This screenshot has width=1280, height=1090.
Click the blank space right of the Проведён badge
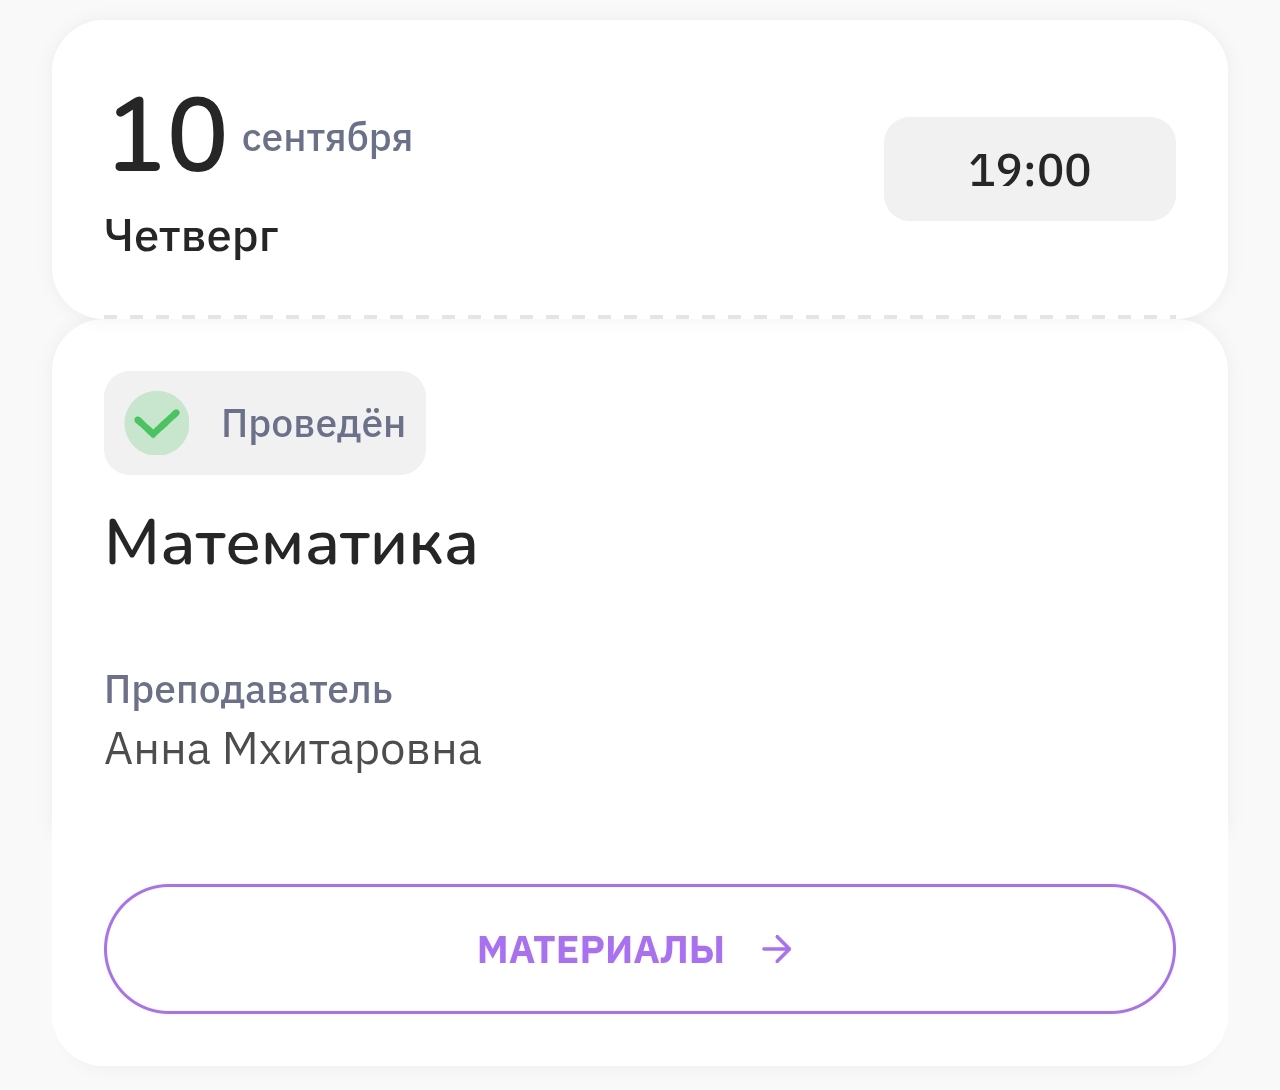(x=800, y=423)
